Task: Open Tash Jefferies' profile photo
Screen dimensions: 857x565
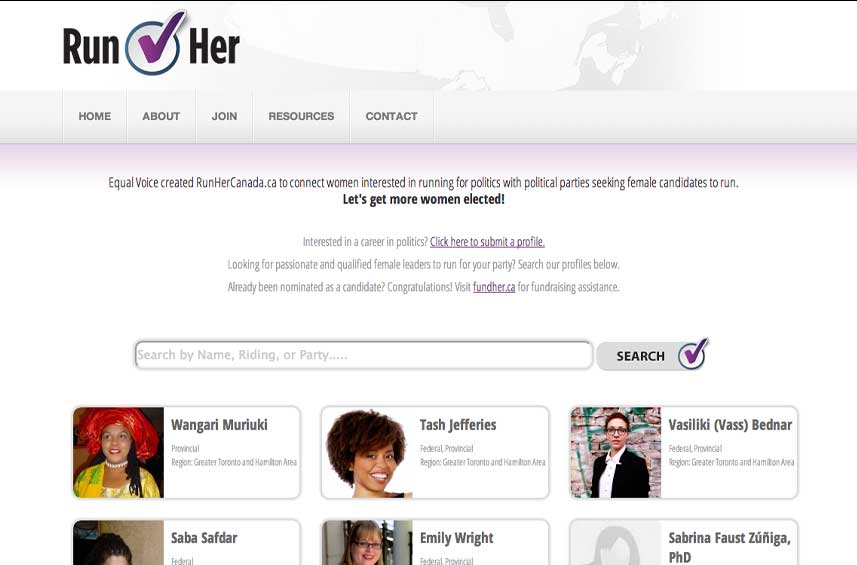Action: [367, 452]
